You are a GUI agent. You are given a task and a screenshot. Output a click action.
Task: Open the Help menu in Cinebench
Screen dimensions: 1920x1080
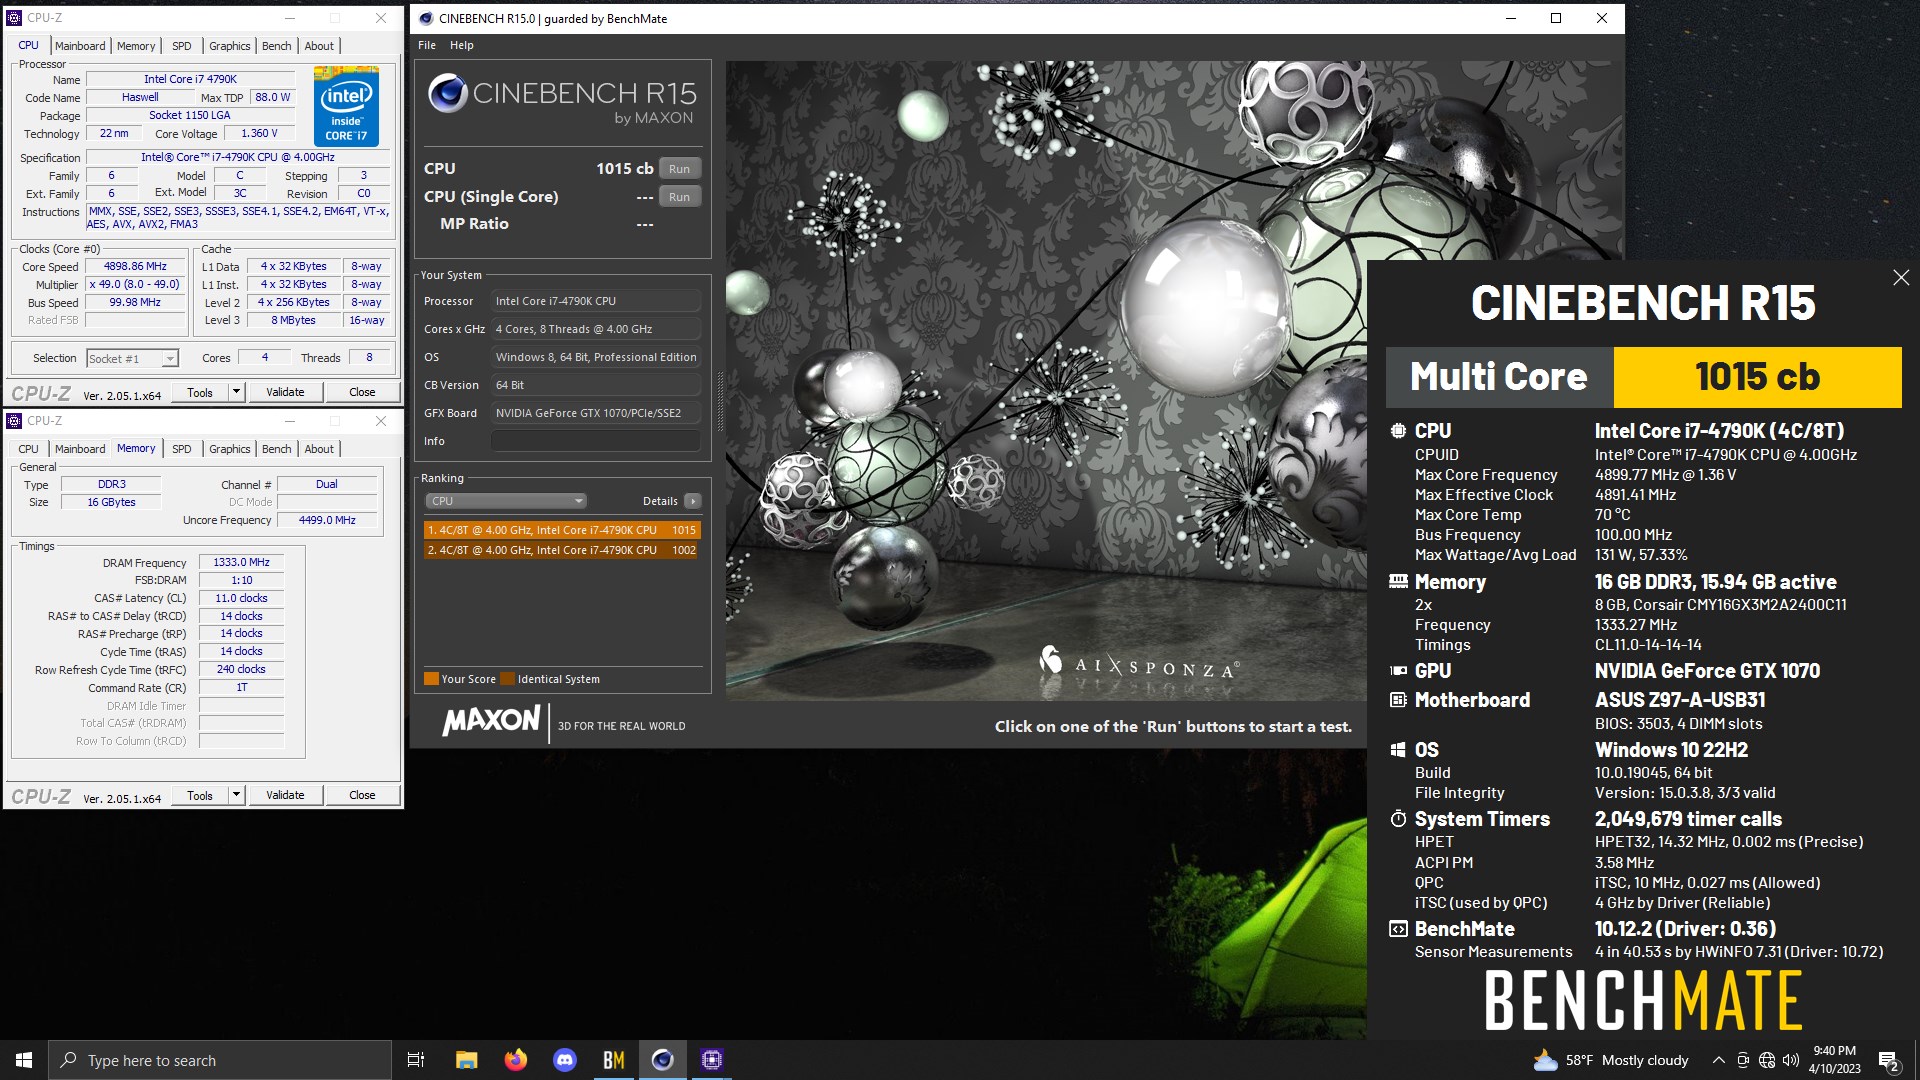pyautogui.click(x=461, y=45)
